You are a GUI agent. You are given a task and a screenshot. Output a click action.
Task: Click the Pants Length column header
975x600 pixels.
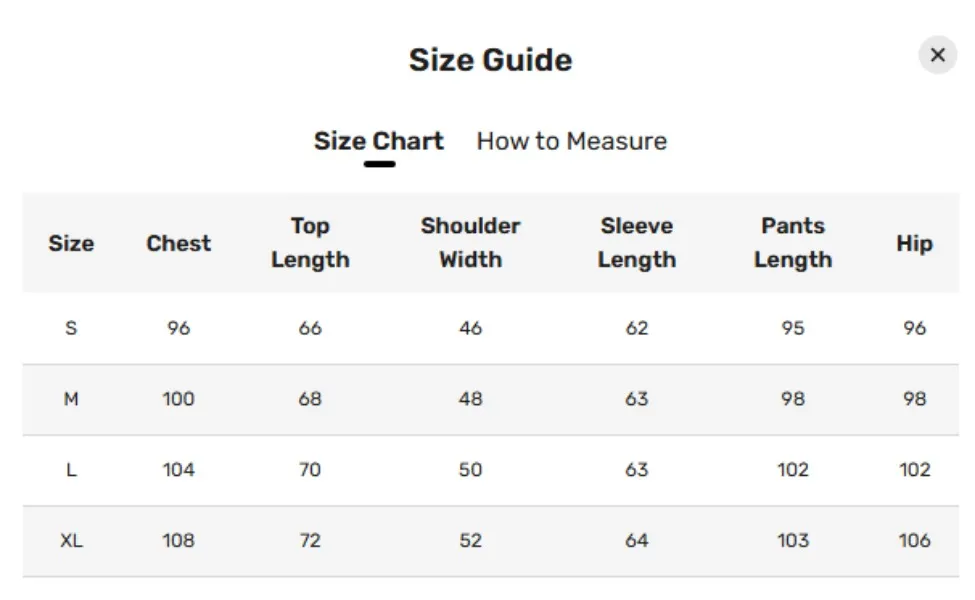click(x=793, y=243)
